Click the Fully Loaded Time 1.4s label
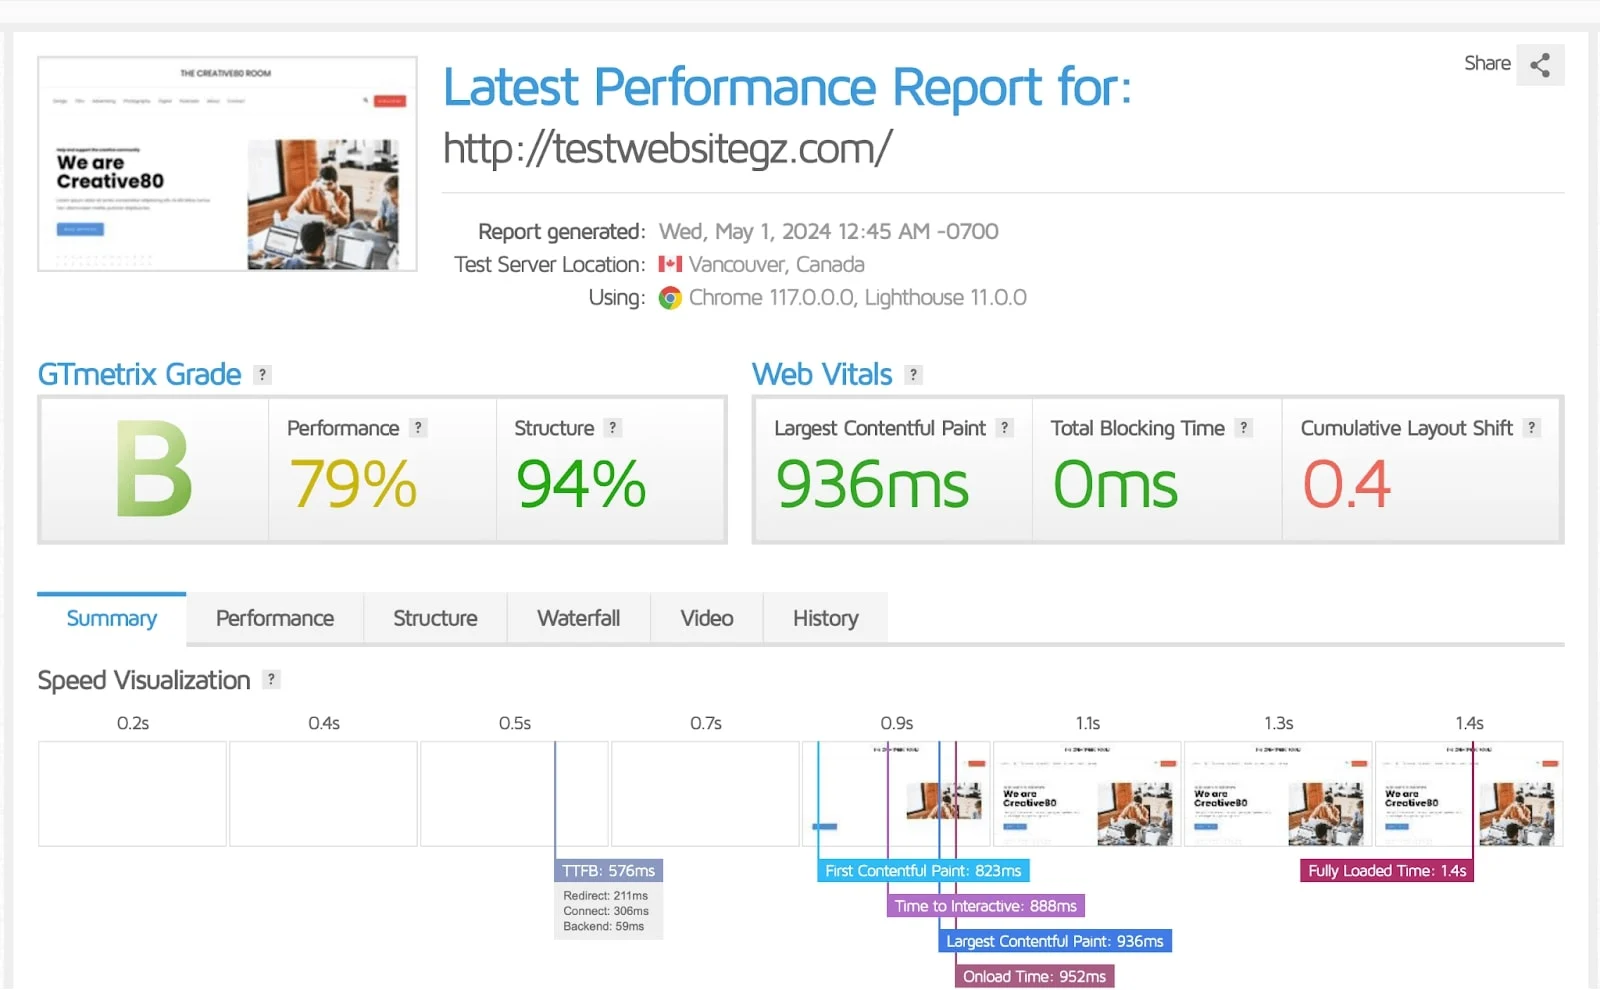The height and width of the screenshot is (990, 1600). coord(1386,870)
